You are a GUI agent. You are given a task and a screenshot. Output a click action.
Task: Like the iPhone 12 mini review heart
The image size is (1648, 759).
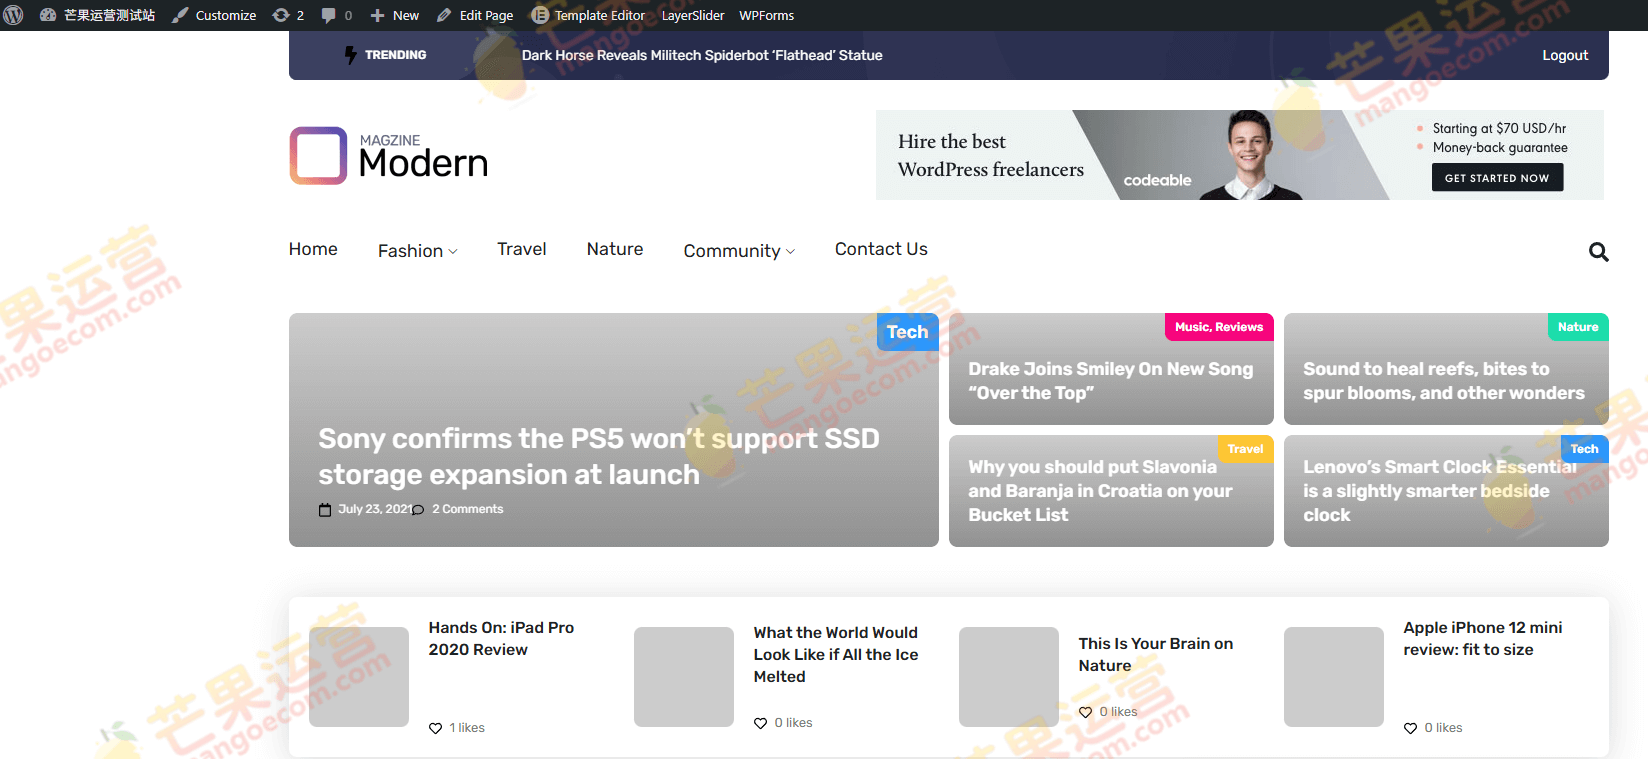1410,728
